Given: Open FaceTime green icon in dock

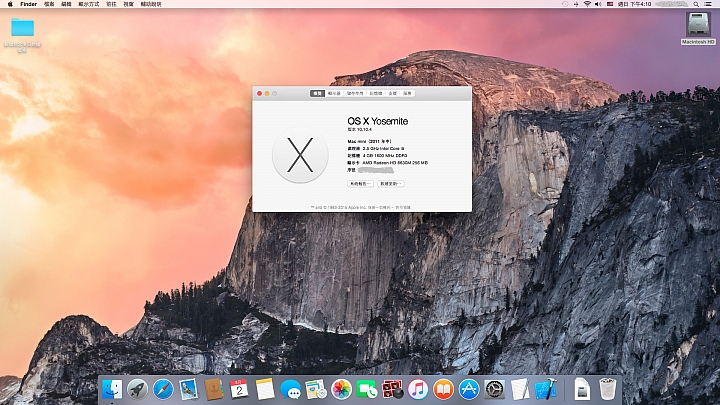Looking at the screenshot, I should click(367, 389).
